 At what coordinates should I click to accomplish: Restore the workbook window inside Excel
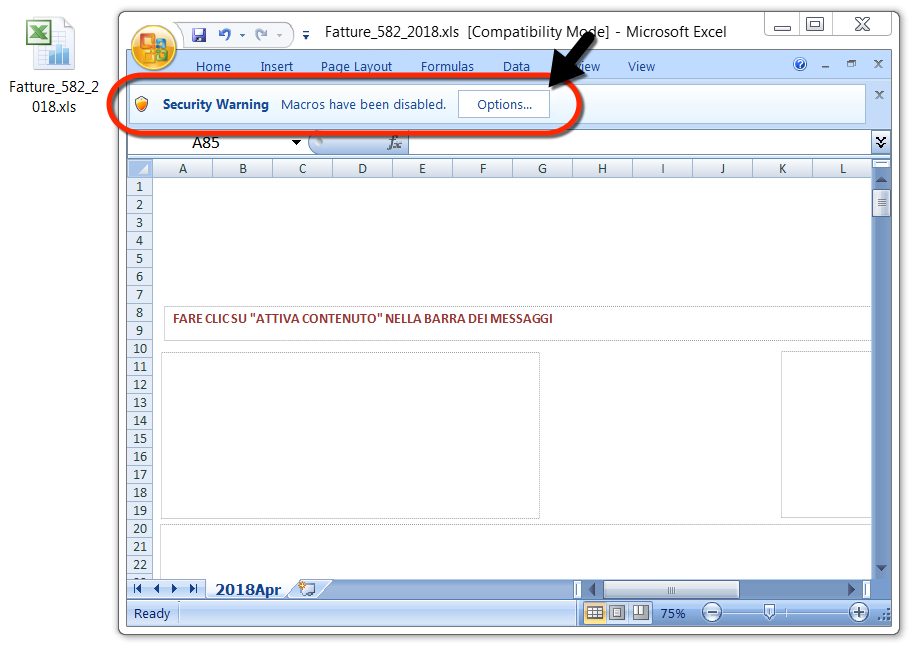pos(852,64)
